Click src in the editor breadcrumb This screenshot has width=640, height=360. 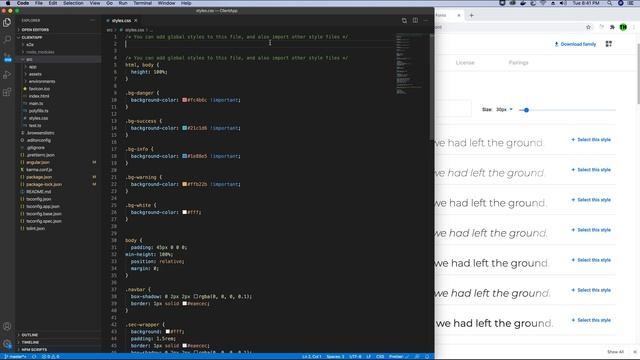tap(109, 30)
